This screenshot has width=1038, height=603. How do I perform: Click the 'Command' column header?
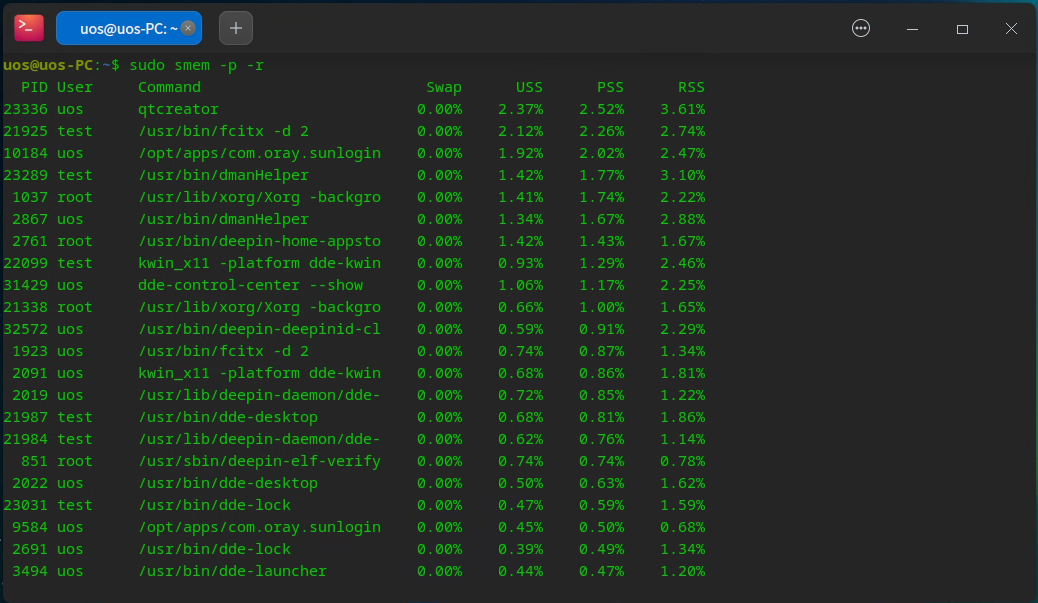point(169,87)
